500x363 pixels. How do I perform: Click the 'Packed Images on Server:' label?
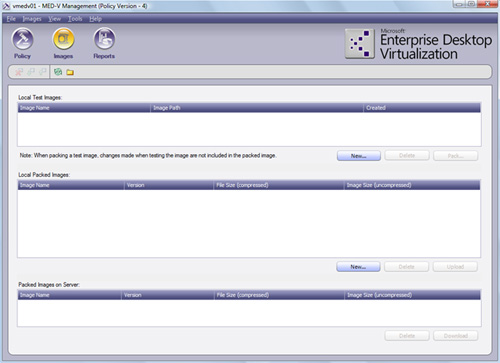pyautogui.click(x=49, y=285)
